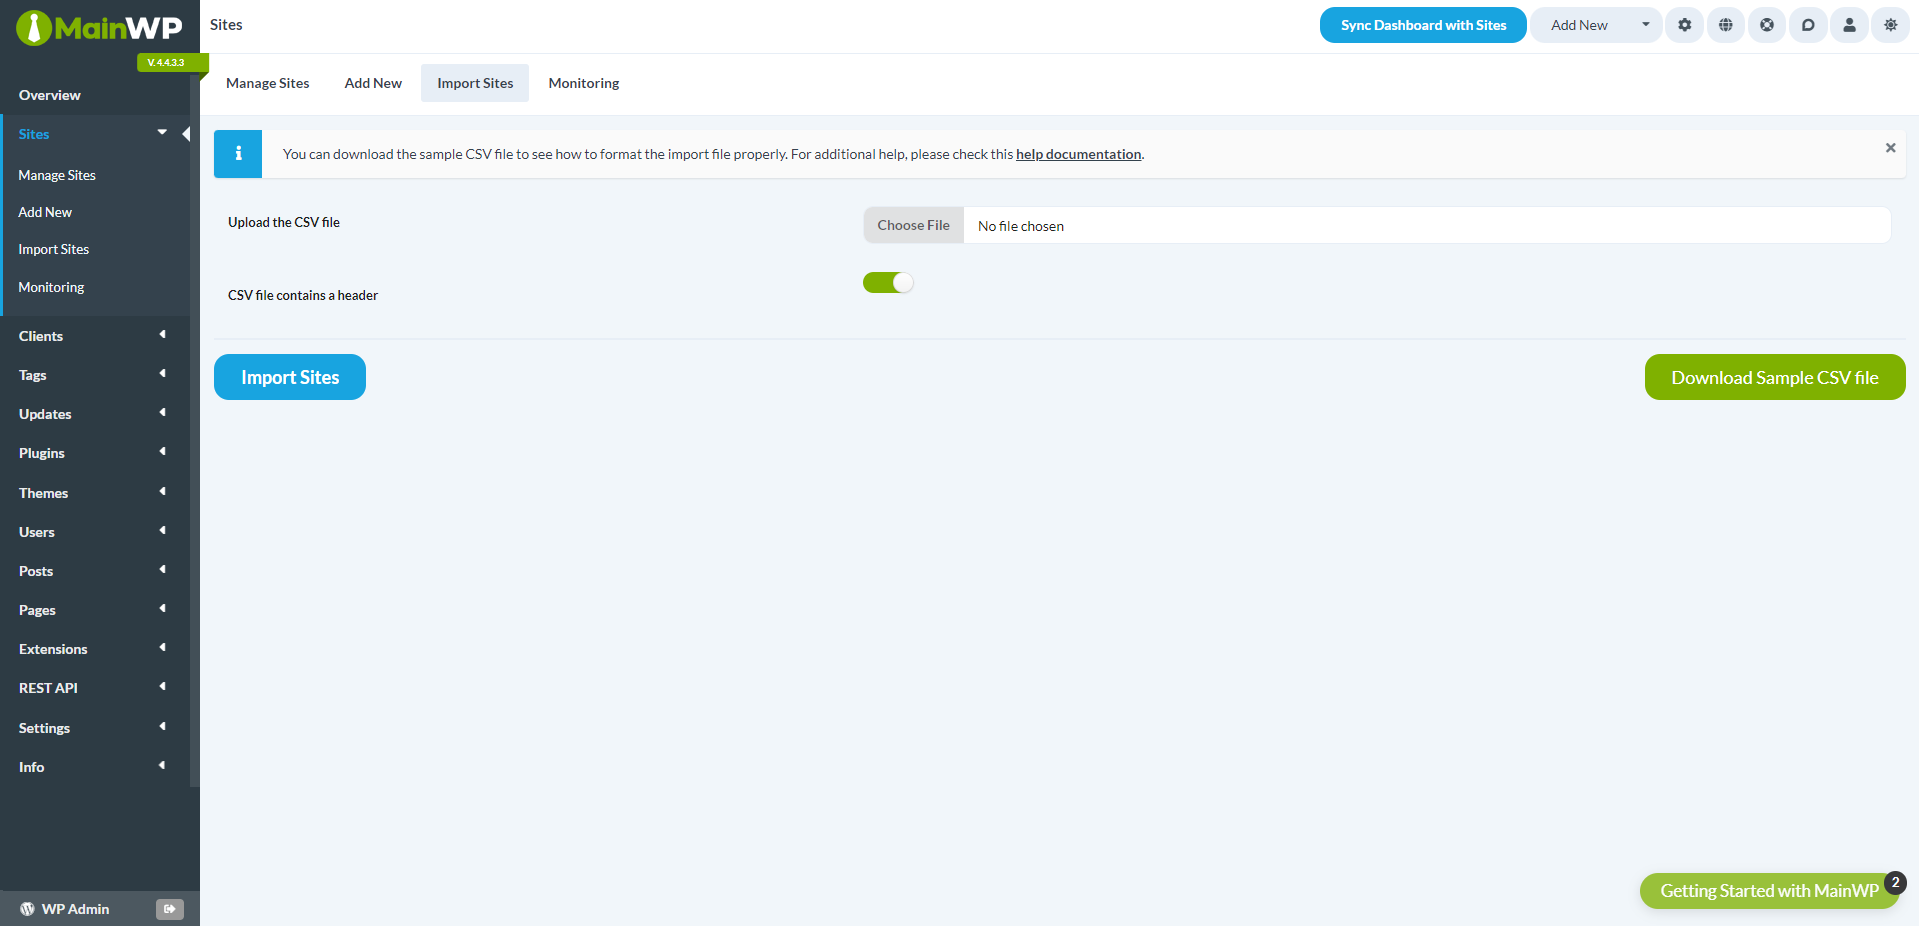The image size is (1919, 926).
Task: Click Sync Dashboard with Sites button
Action: pos(1423,25)
